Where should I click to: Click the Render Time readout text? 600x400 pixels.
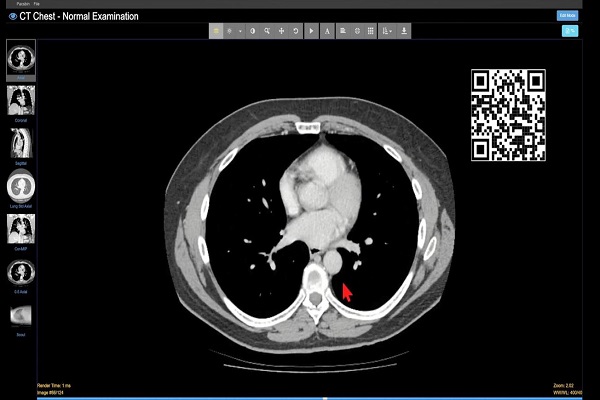click(x=54, y=385)
